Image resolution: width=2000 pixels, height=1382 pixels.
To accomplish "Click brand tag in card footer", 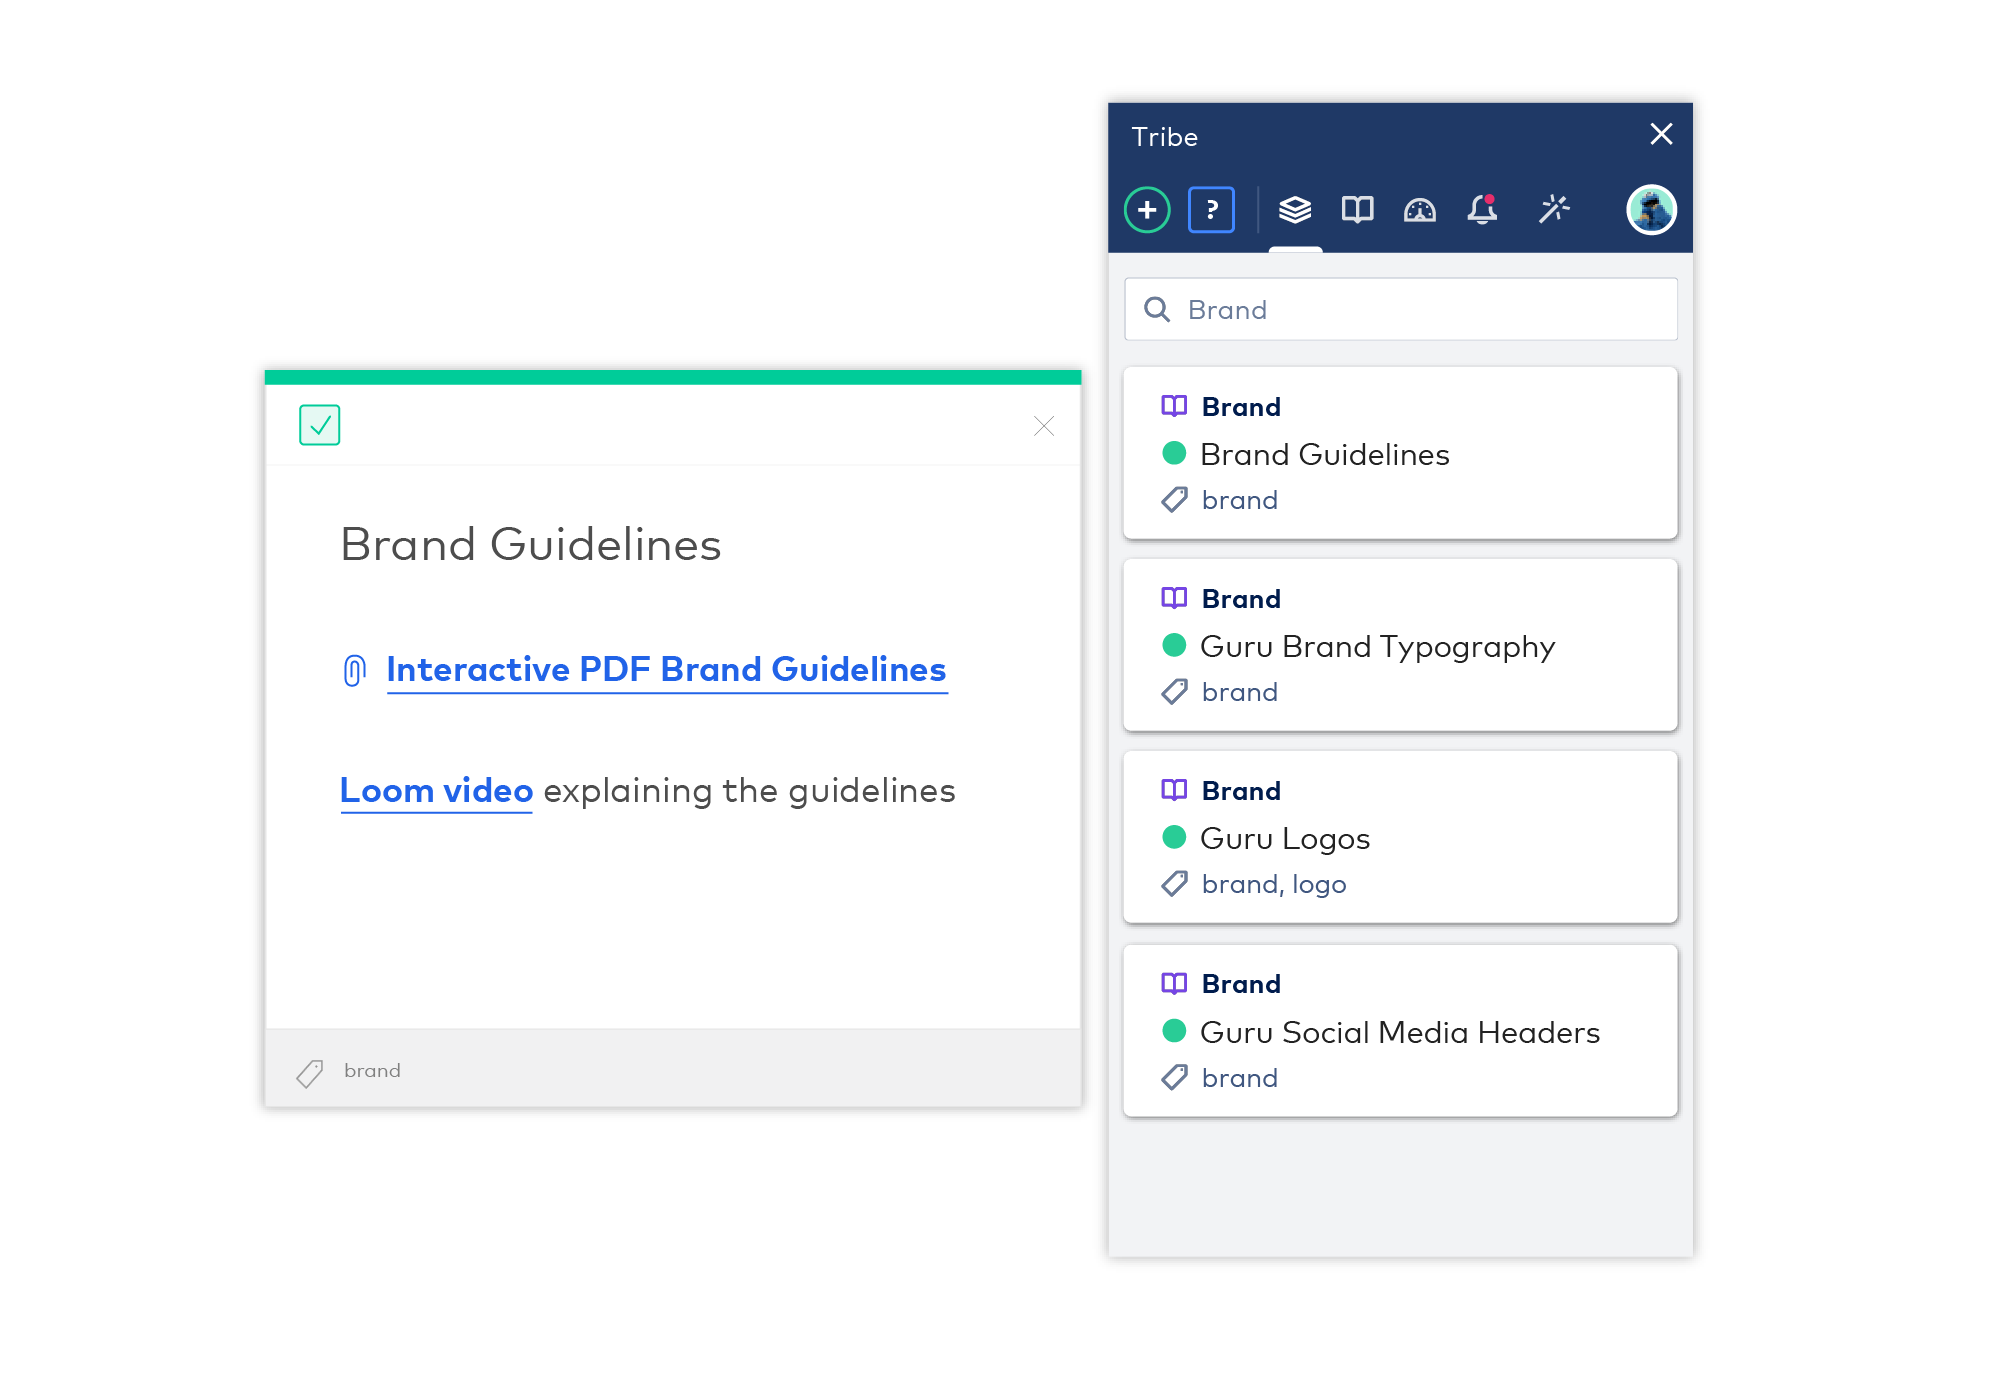I will (372, 1071).
